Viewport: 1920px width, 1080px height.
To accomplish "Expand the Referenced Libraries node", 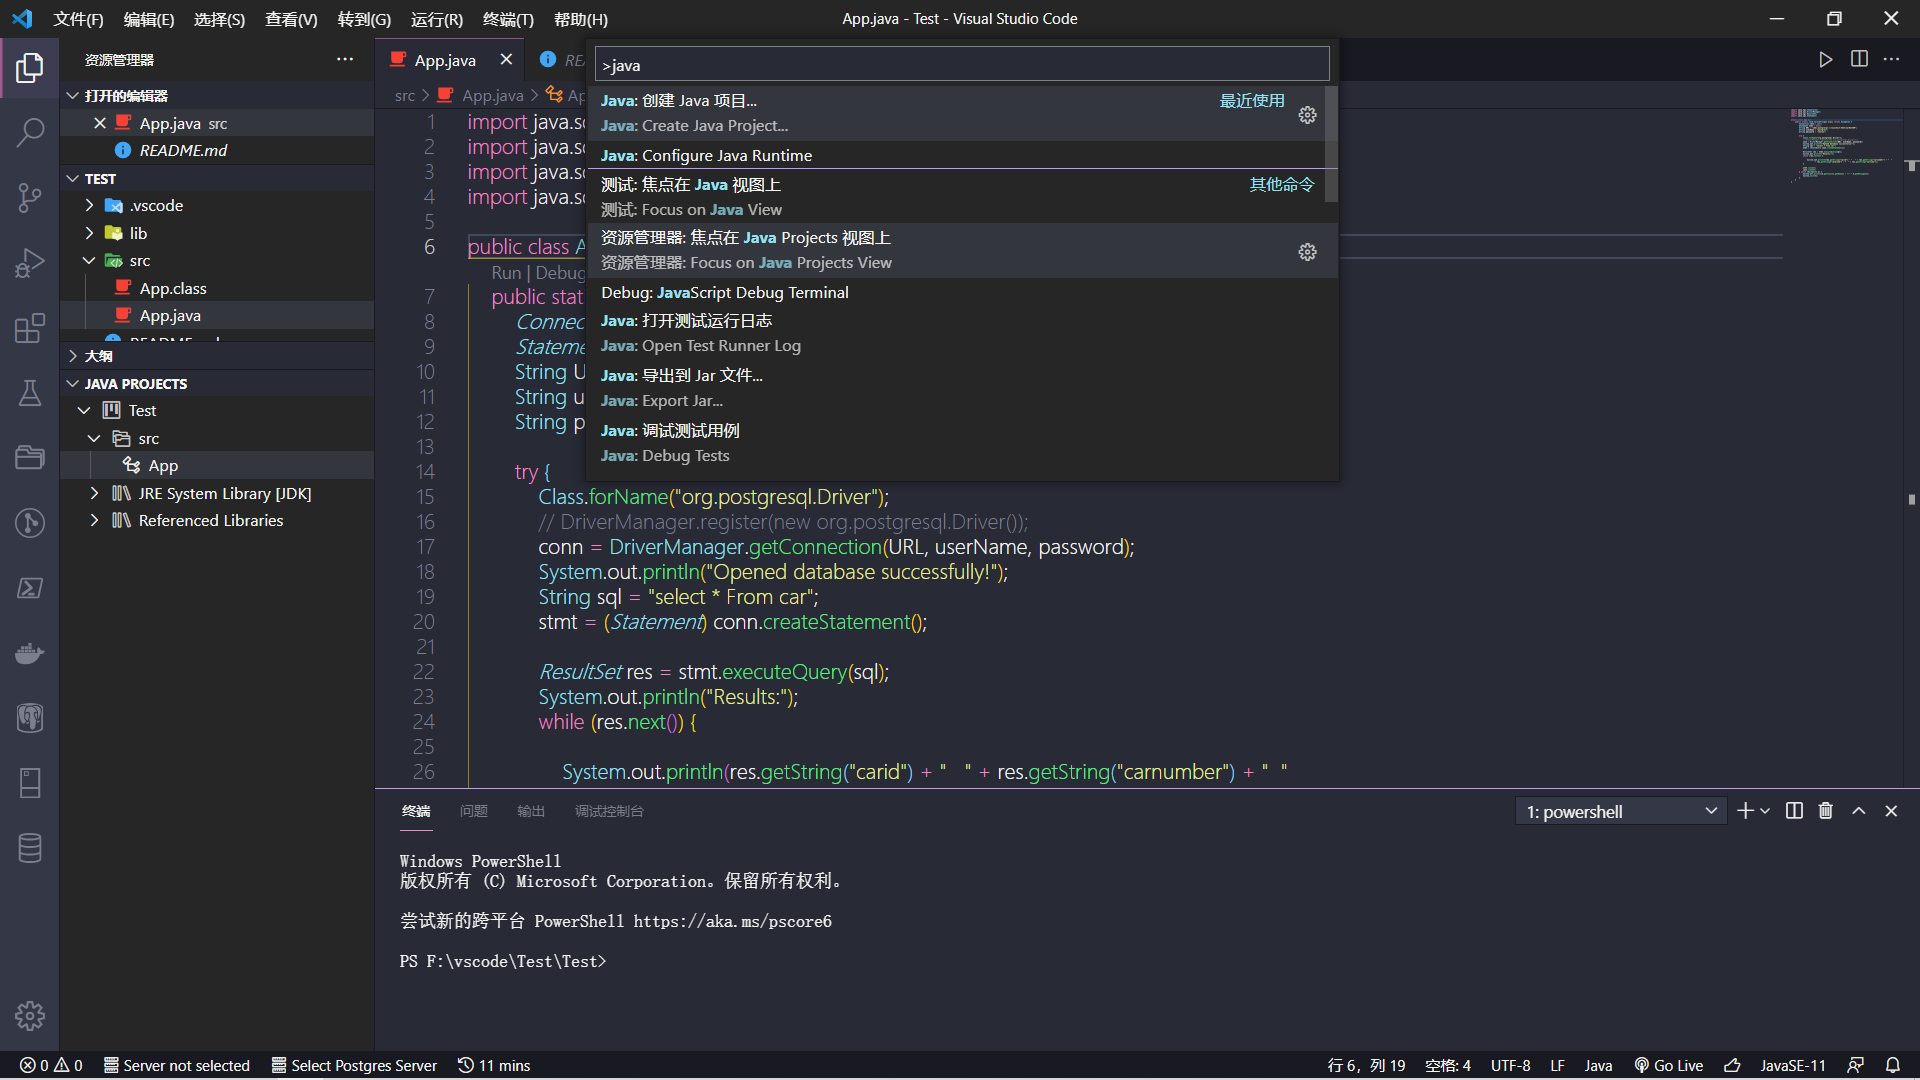I will [95, 520].
